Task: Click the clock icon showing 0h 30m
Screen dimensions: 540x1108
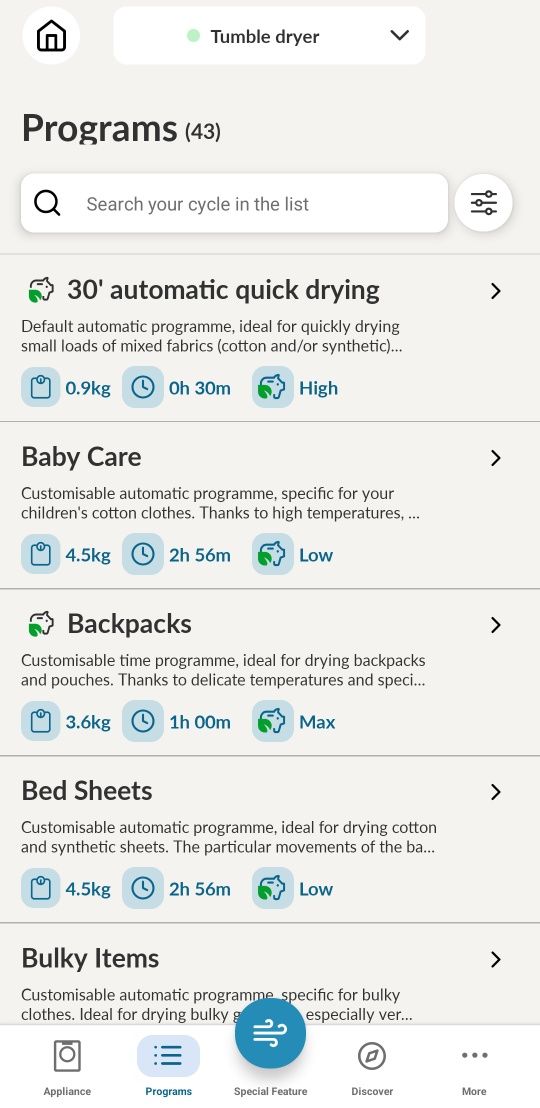Action: (143, 387)
